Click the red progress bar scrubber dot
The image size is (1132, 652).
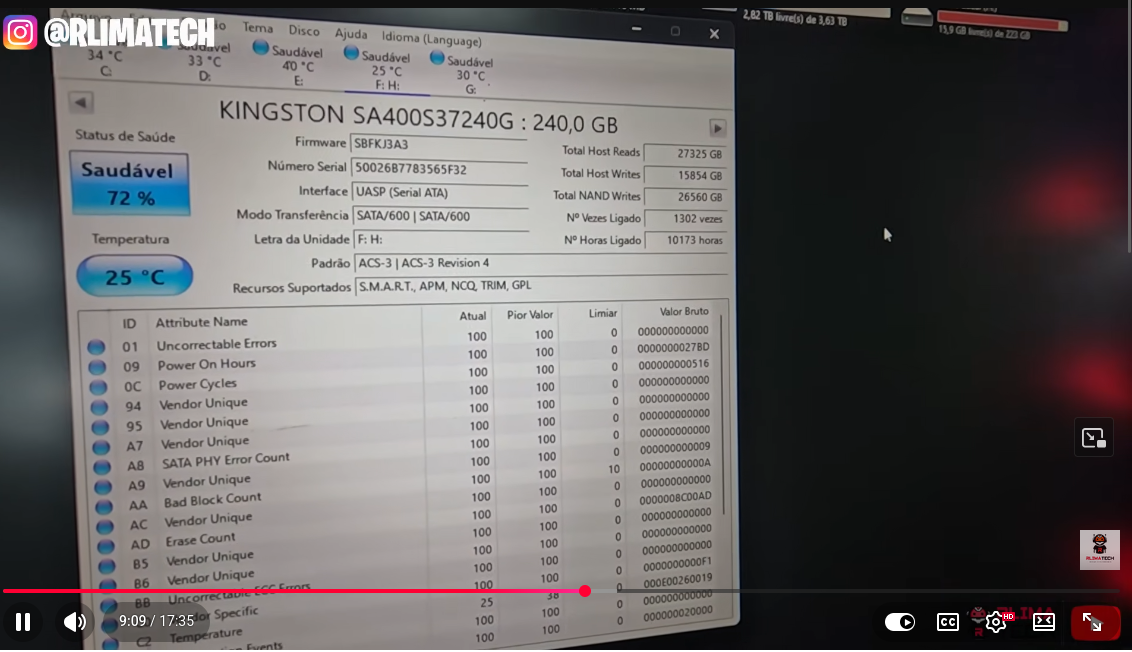pos(585,591)
